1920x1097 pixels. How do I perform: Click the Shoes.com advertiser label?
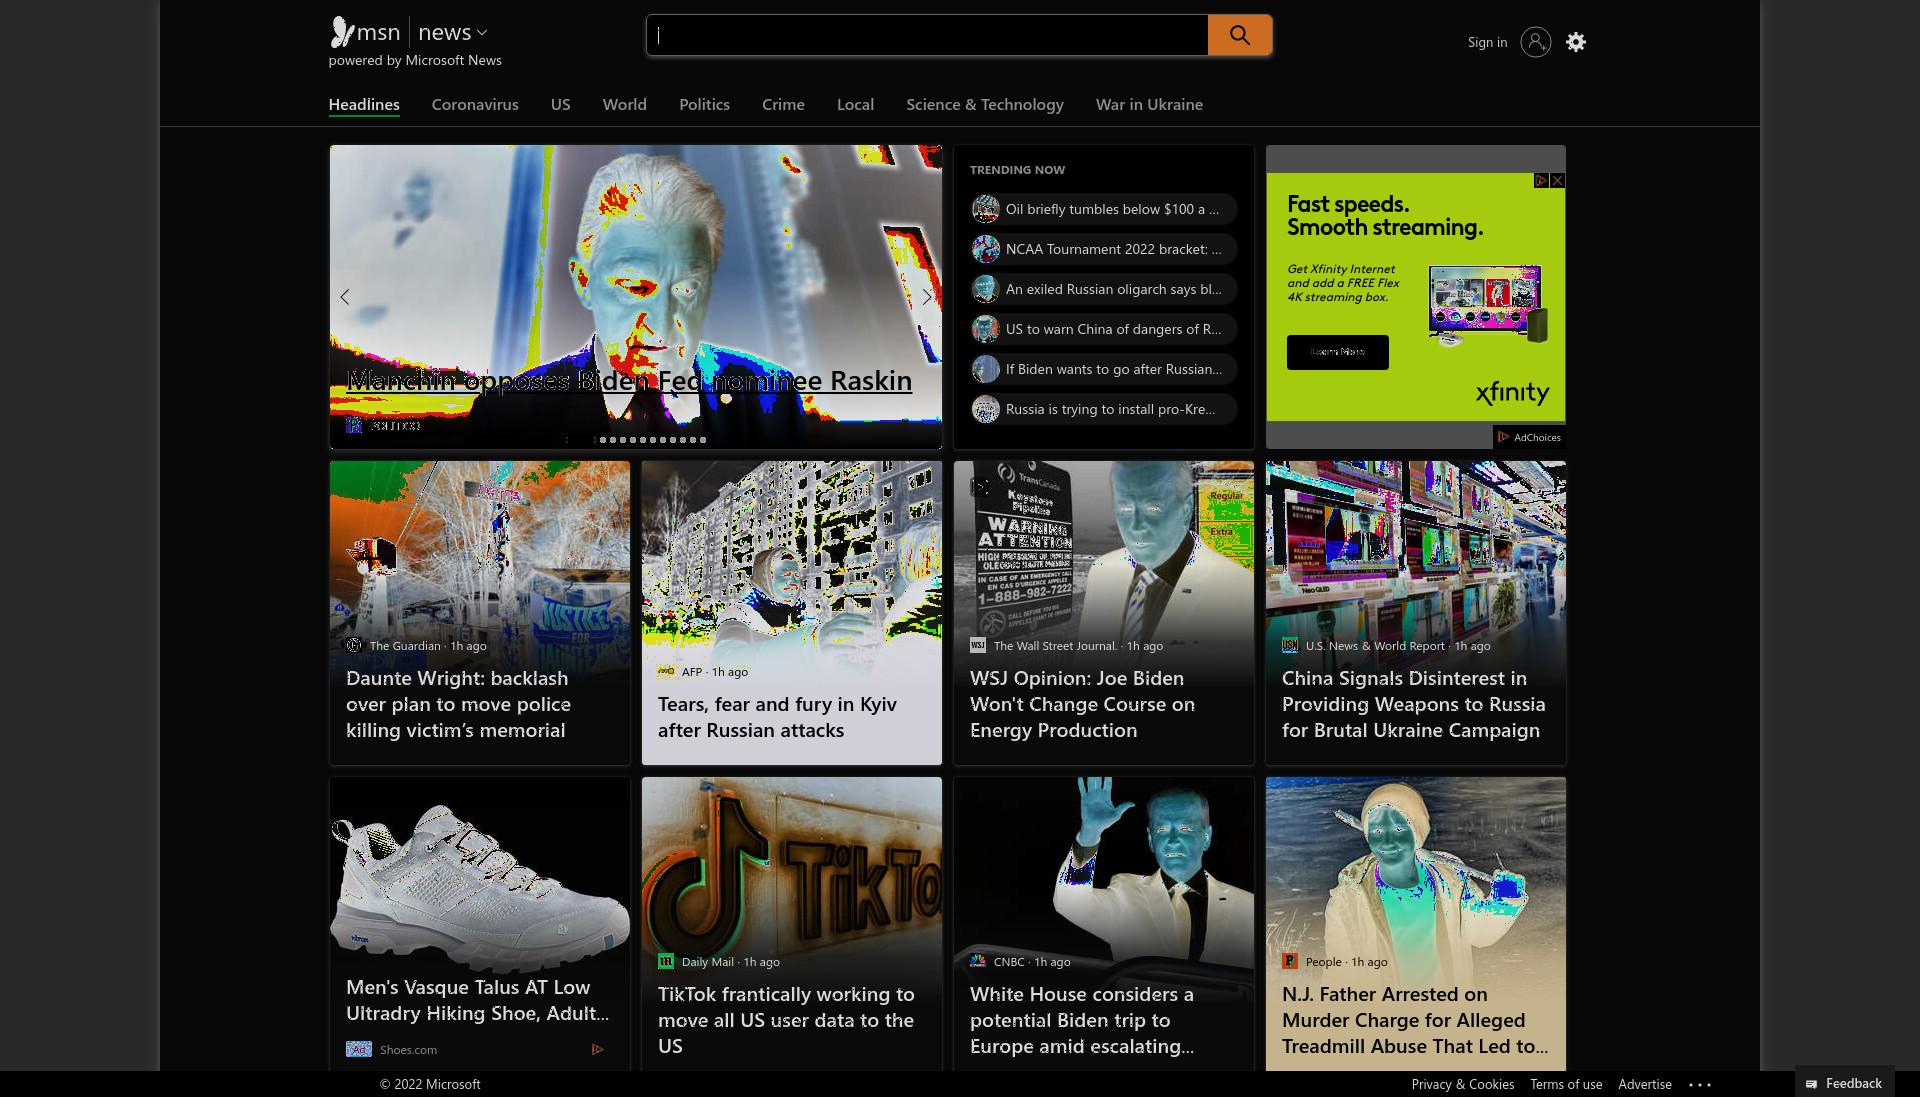408,1050
